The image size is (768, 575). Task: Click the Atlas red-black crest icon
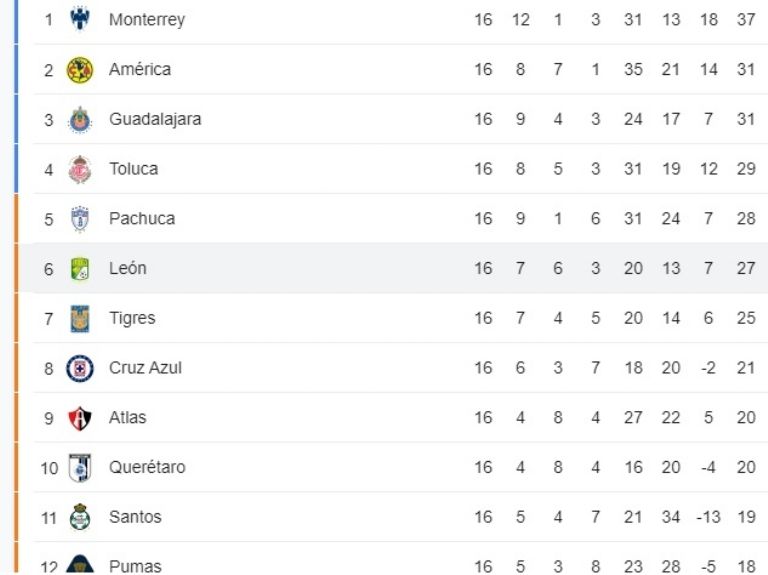click(79, 418)
